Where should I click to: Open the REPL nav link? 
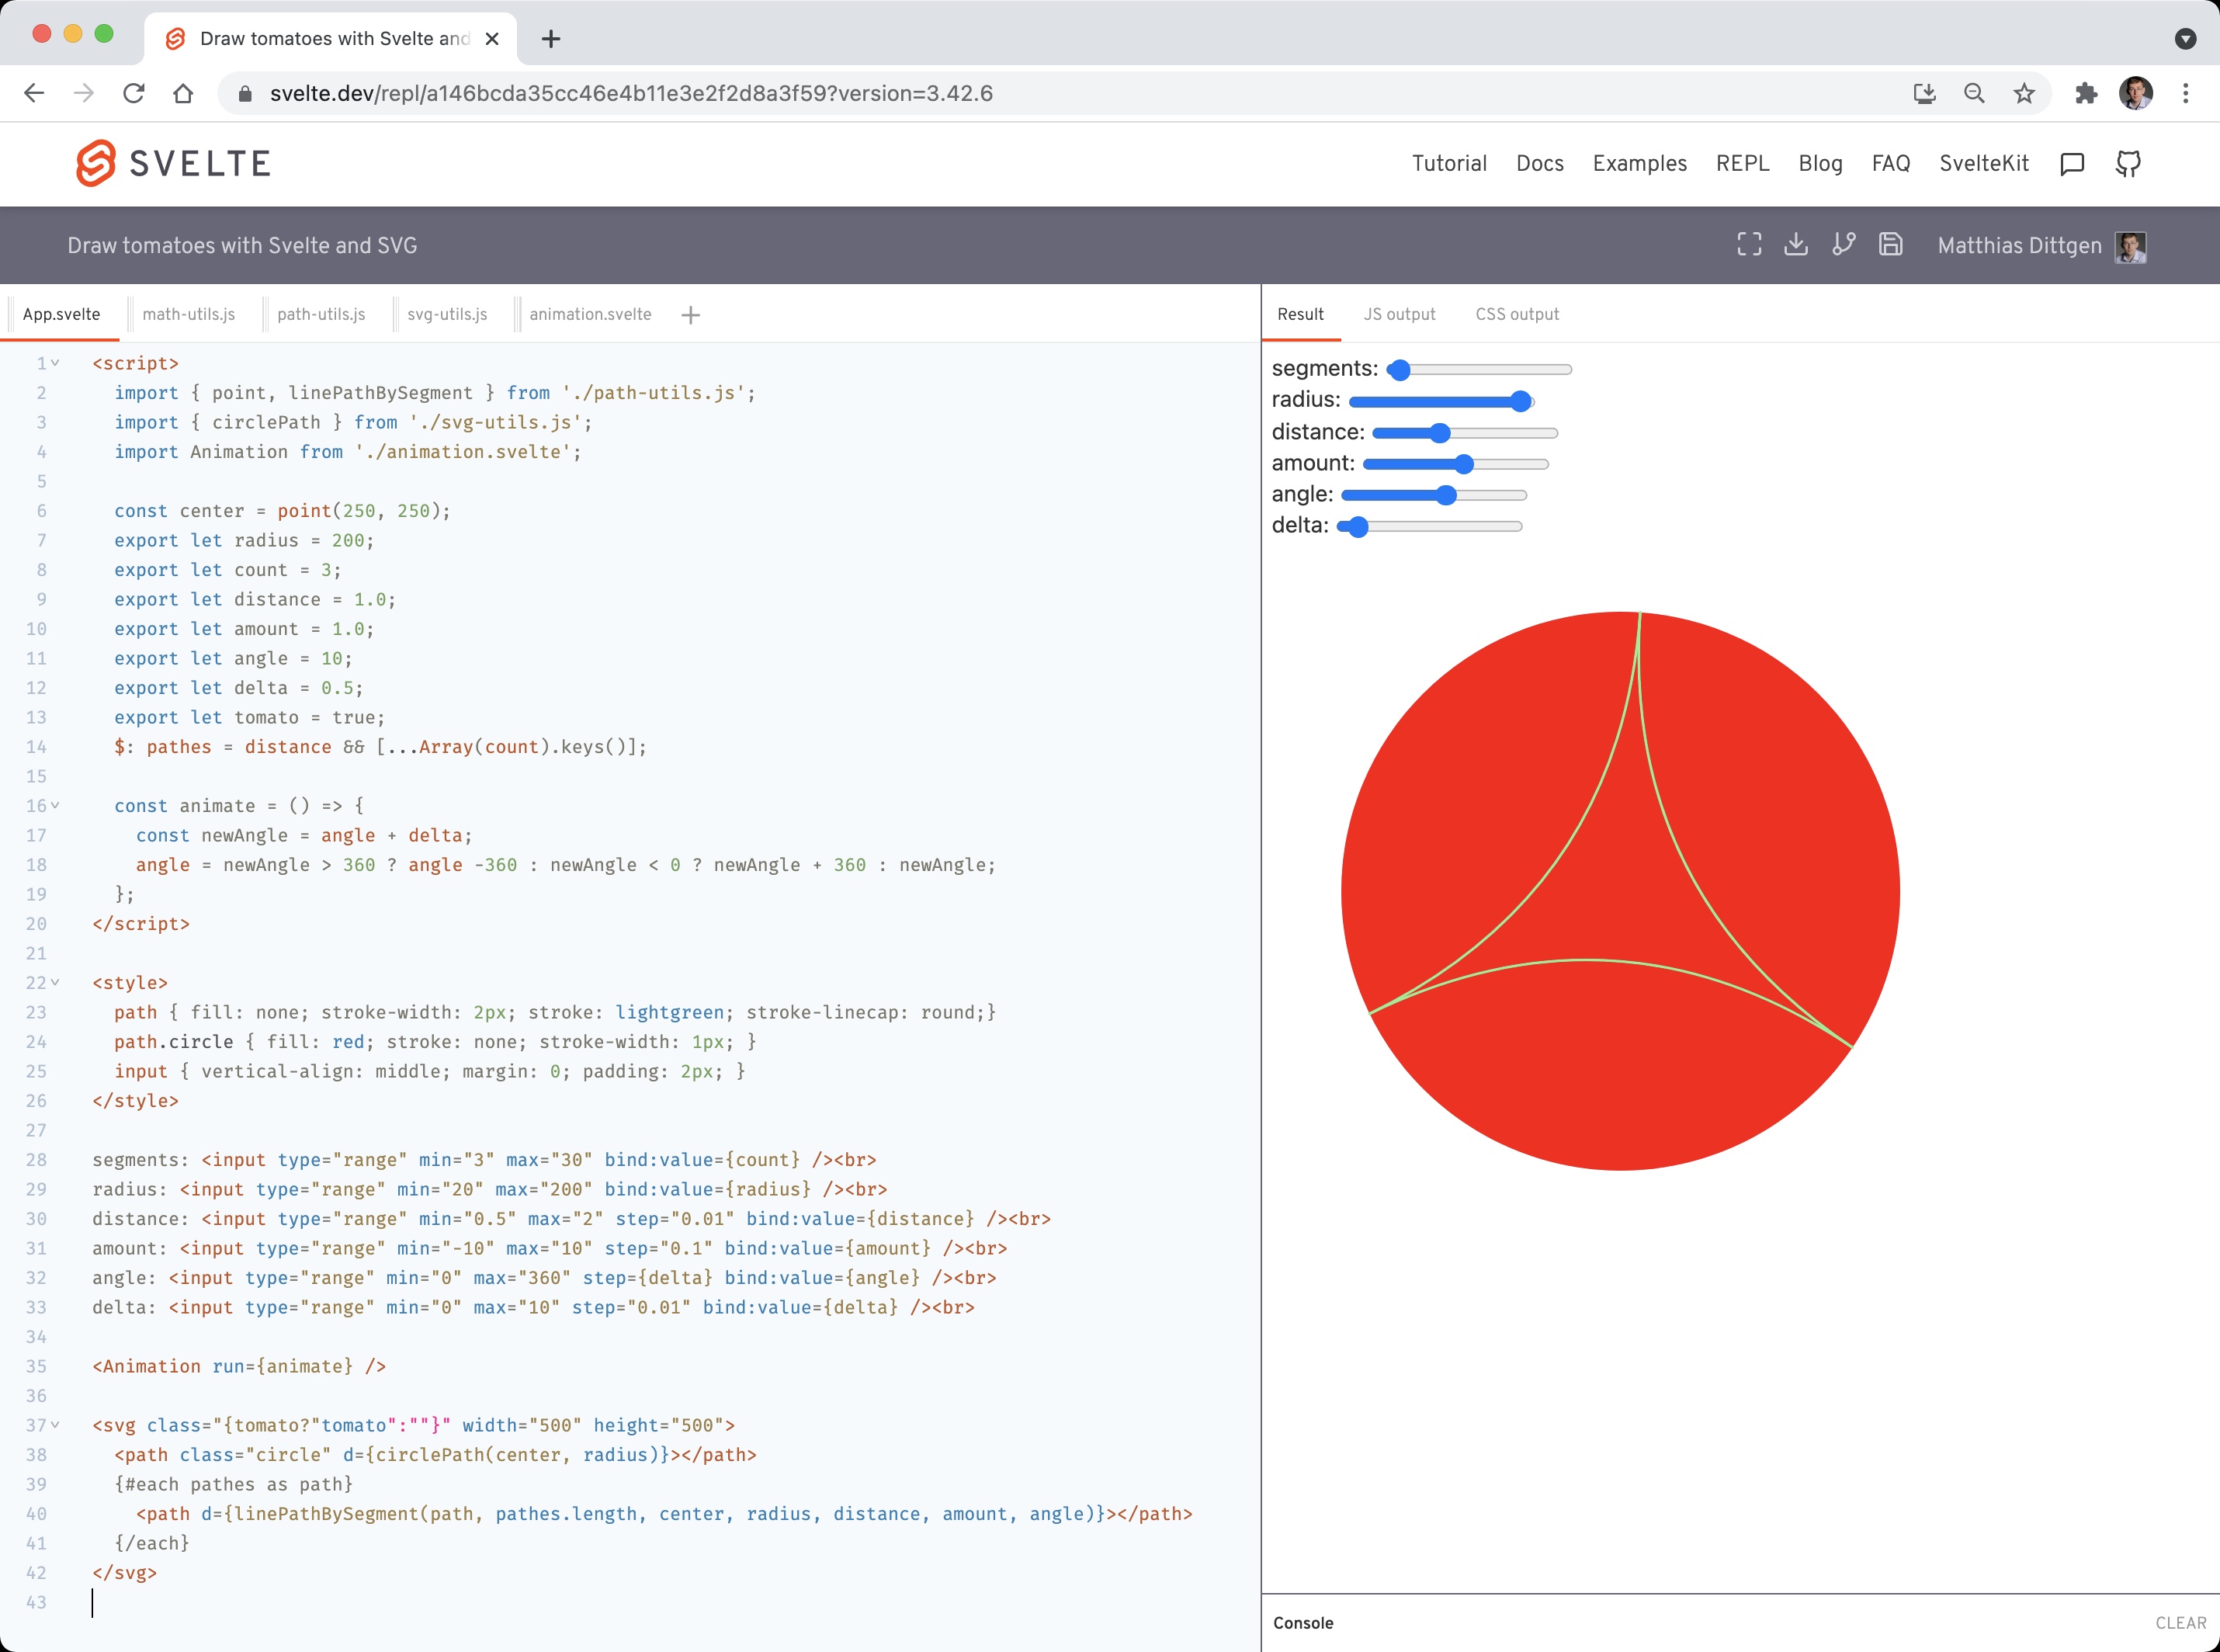[x=1743, y=163]
